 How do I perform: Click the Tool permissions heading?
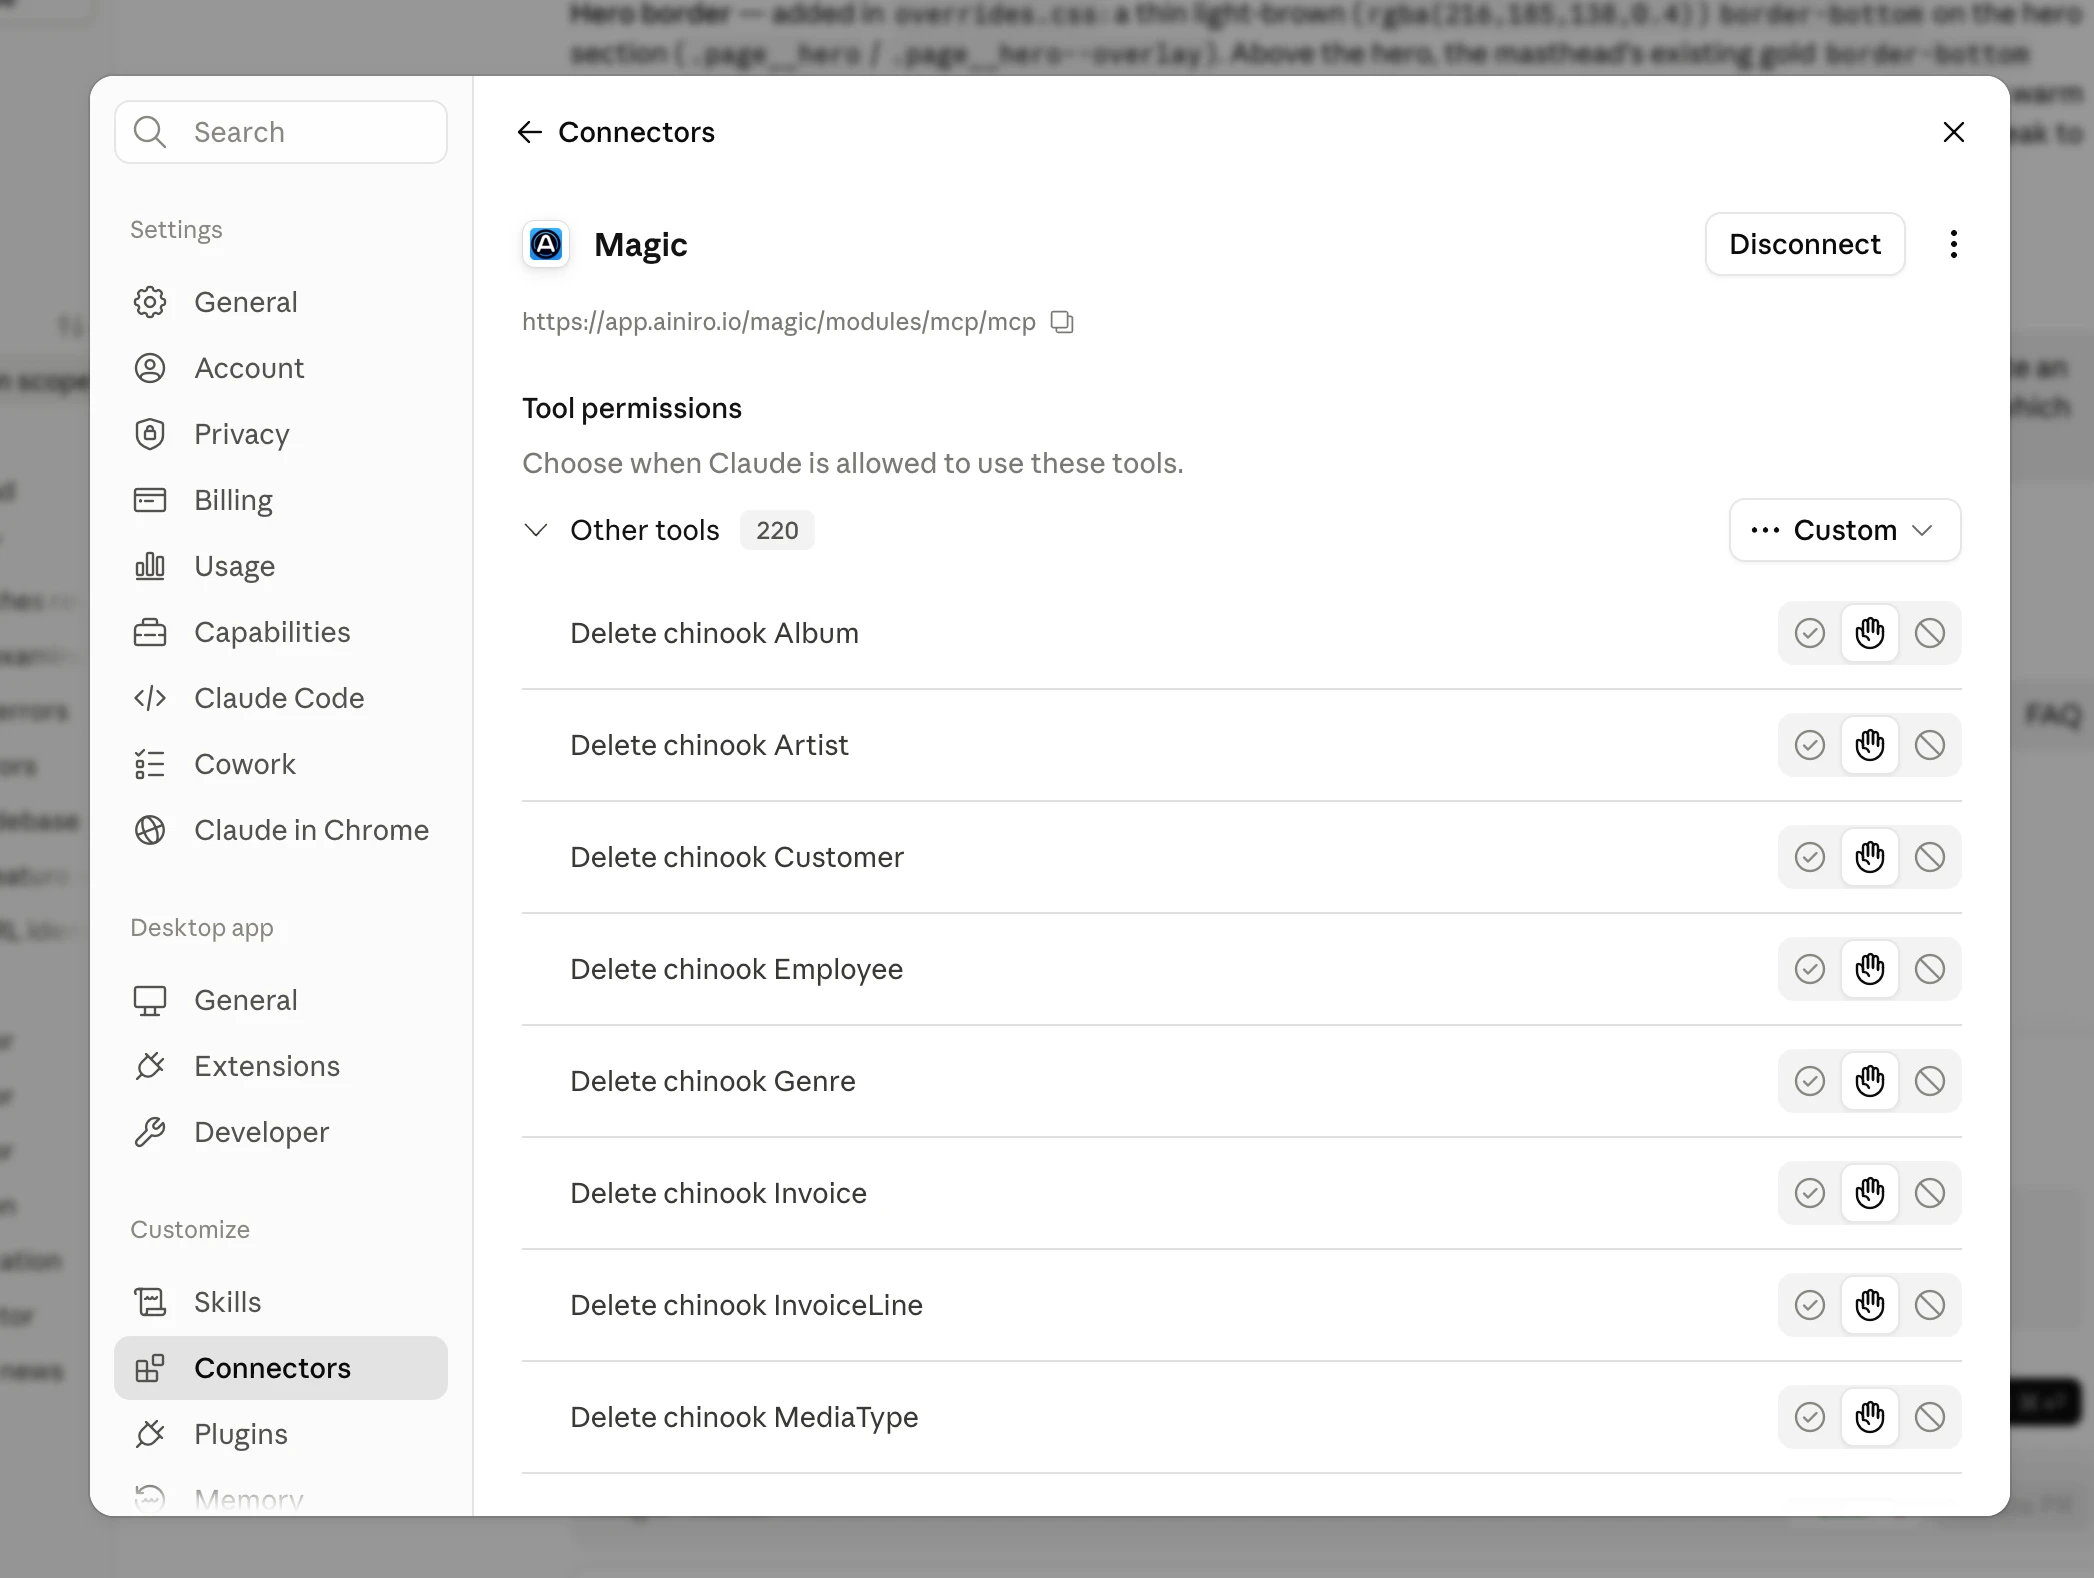[632, 408]
